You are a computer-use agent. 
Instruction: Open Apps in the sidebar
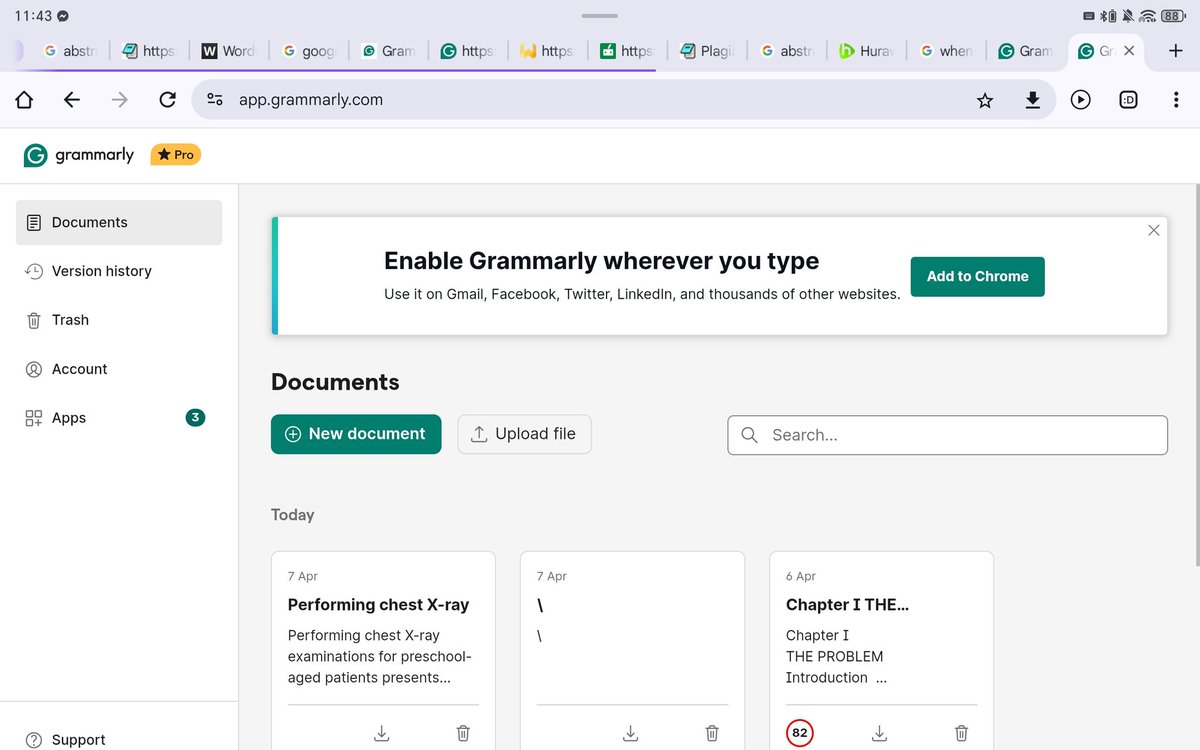[119, 418]
